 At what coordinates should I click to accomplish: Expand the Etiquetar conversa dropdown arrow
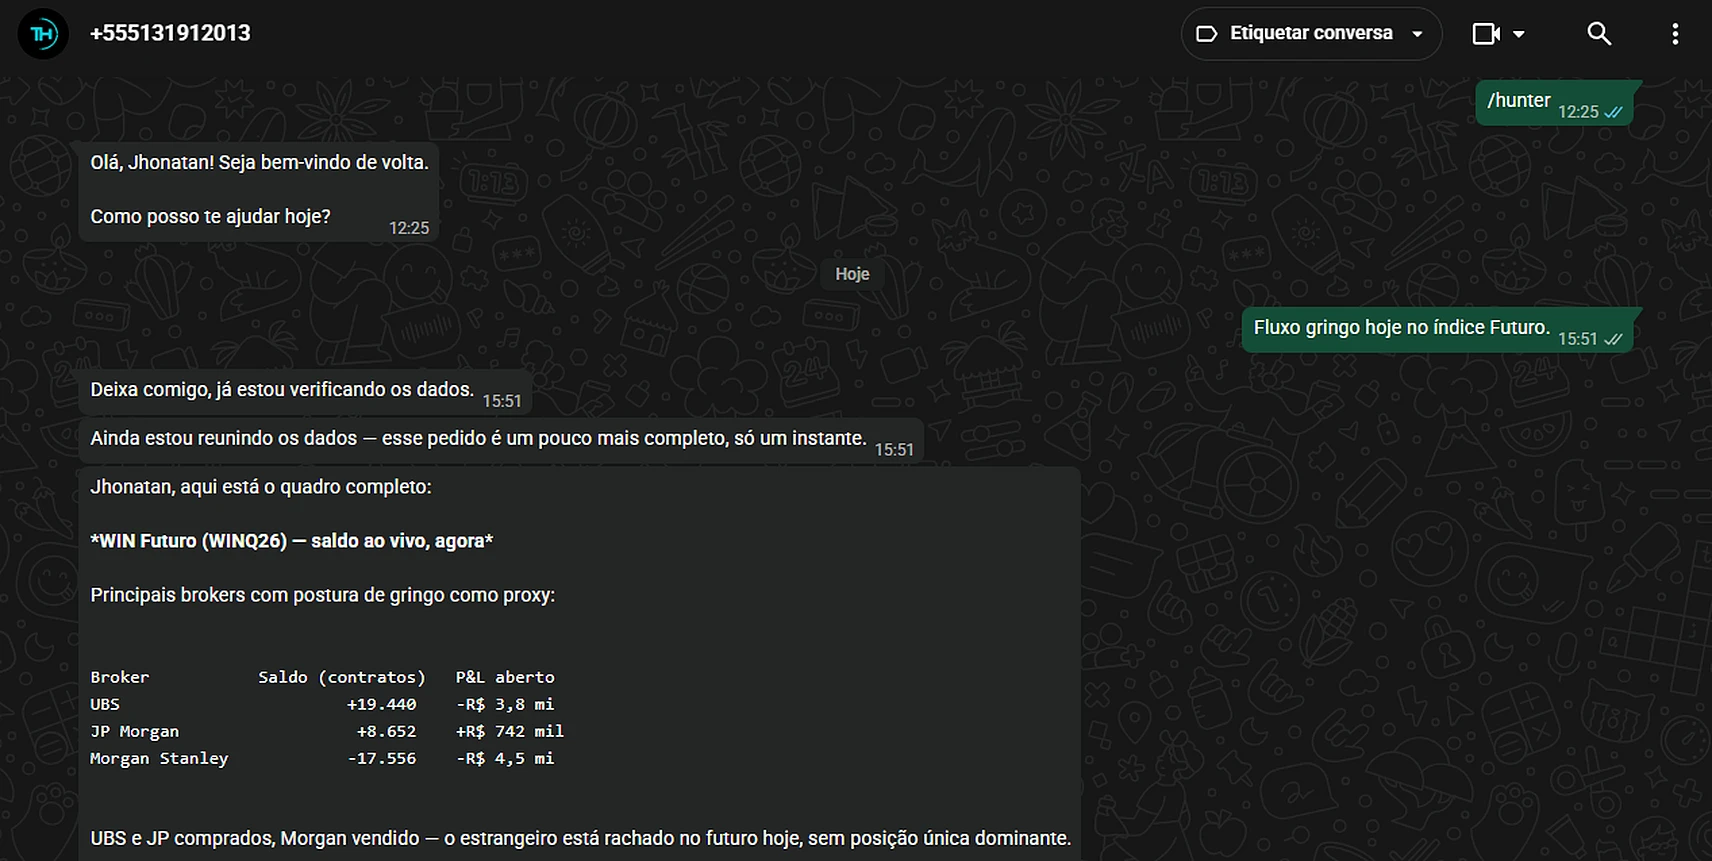click(1417, 34)
